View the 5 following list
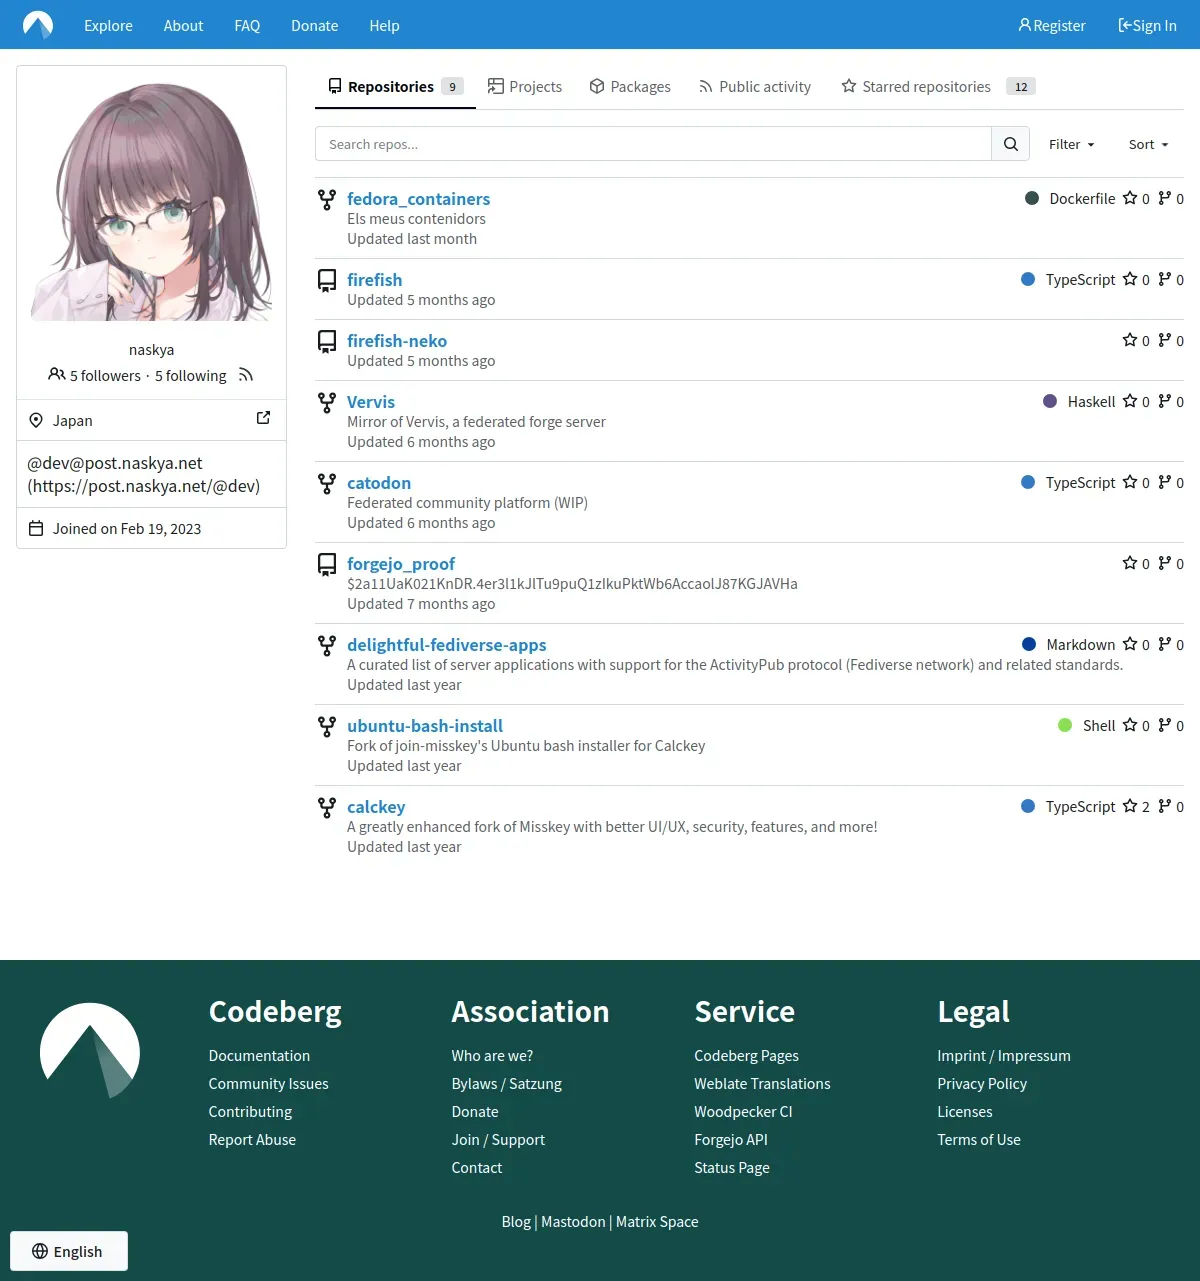The width and height of the screenshot is (1200, 1281). [190, 375]
